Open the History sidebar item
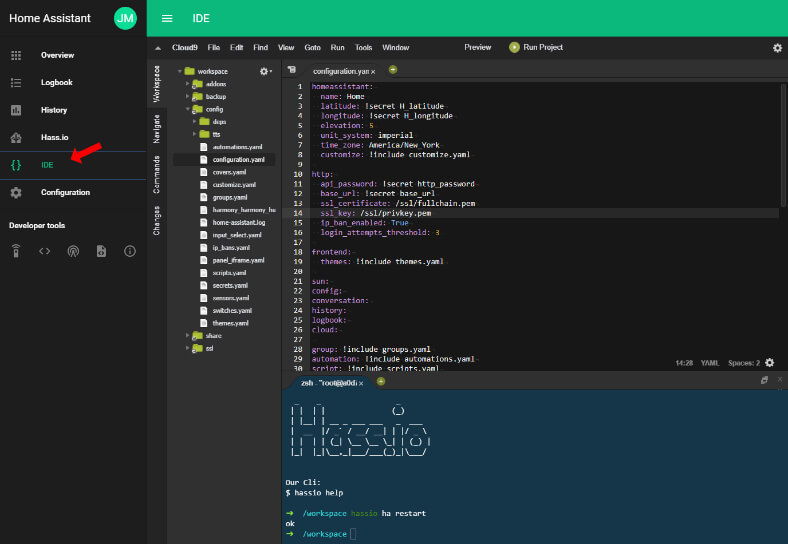This screenshot has width=788, height=544. tap(54, 110)
